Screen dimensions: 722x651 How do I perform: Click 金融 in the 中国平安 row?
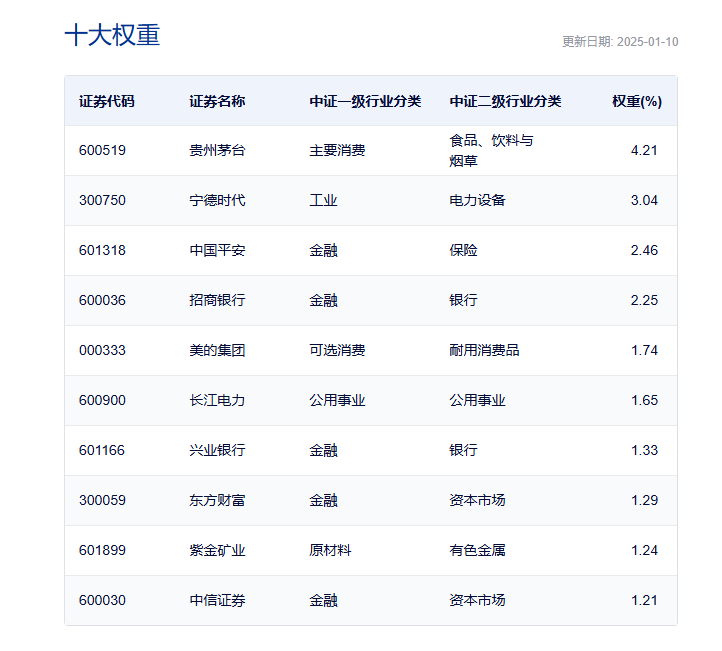(x=323, y=250)
